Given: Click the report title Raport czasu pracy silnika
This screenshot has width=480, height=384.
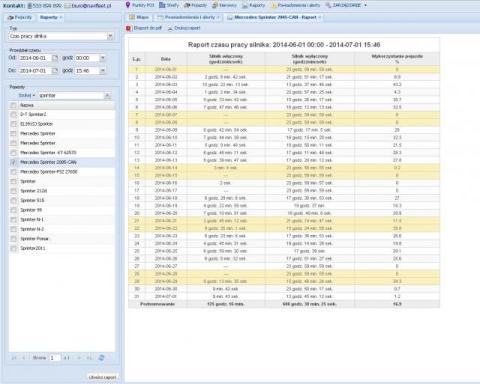Looking at the screenshot, I should coord(284,45).
